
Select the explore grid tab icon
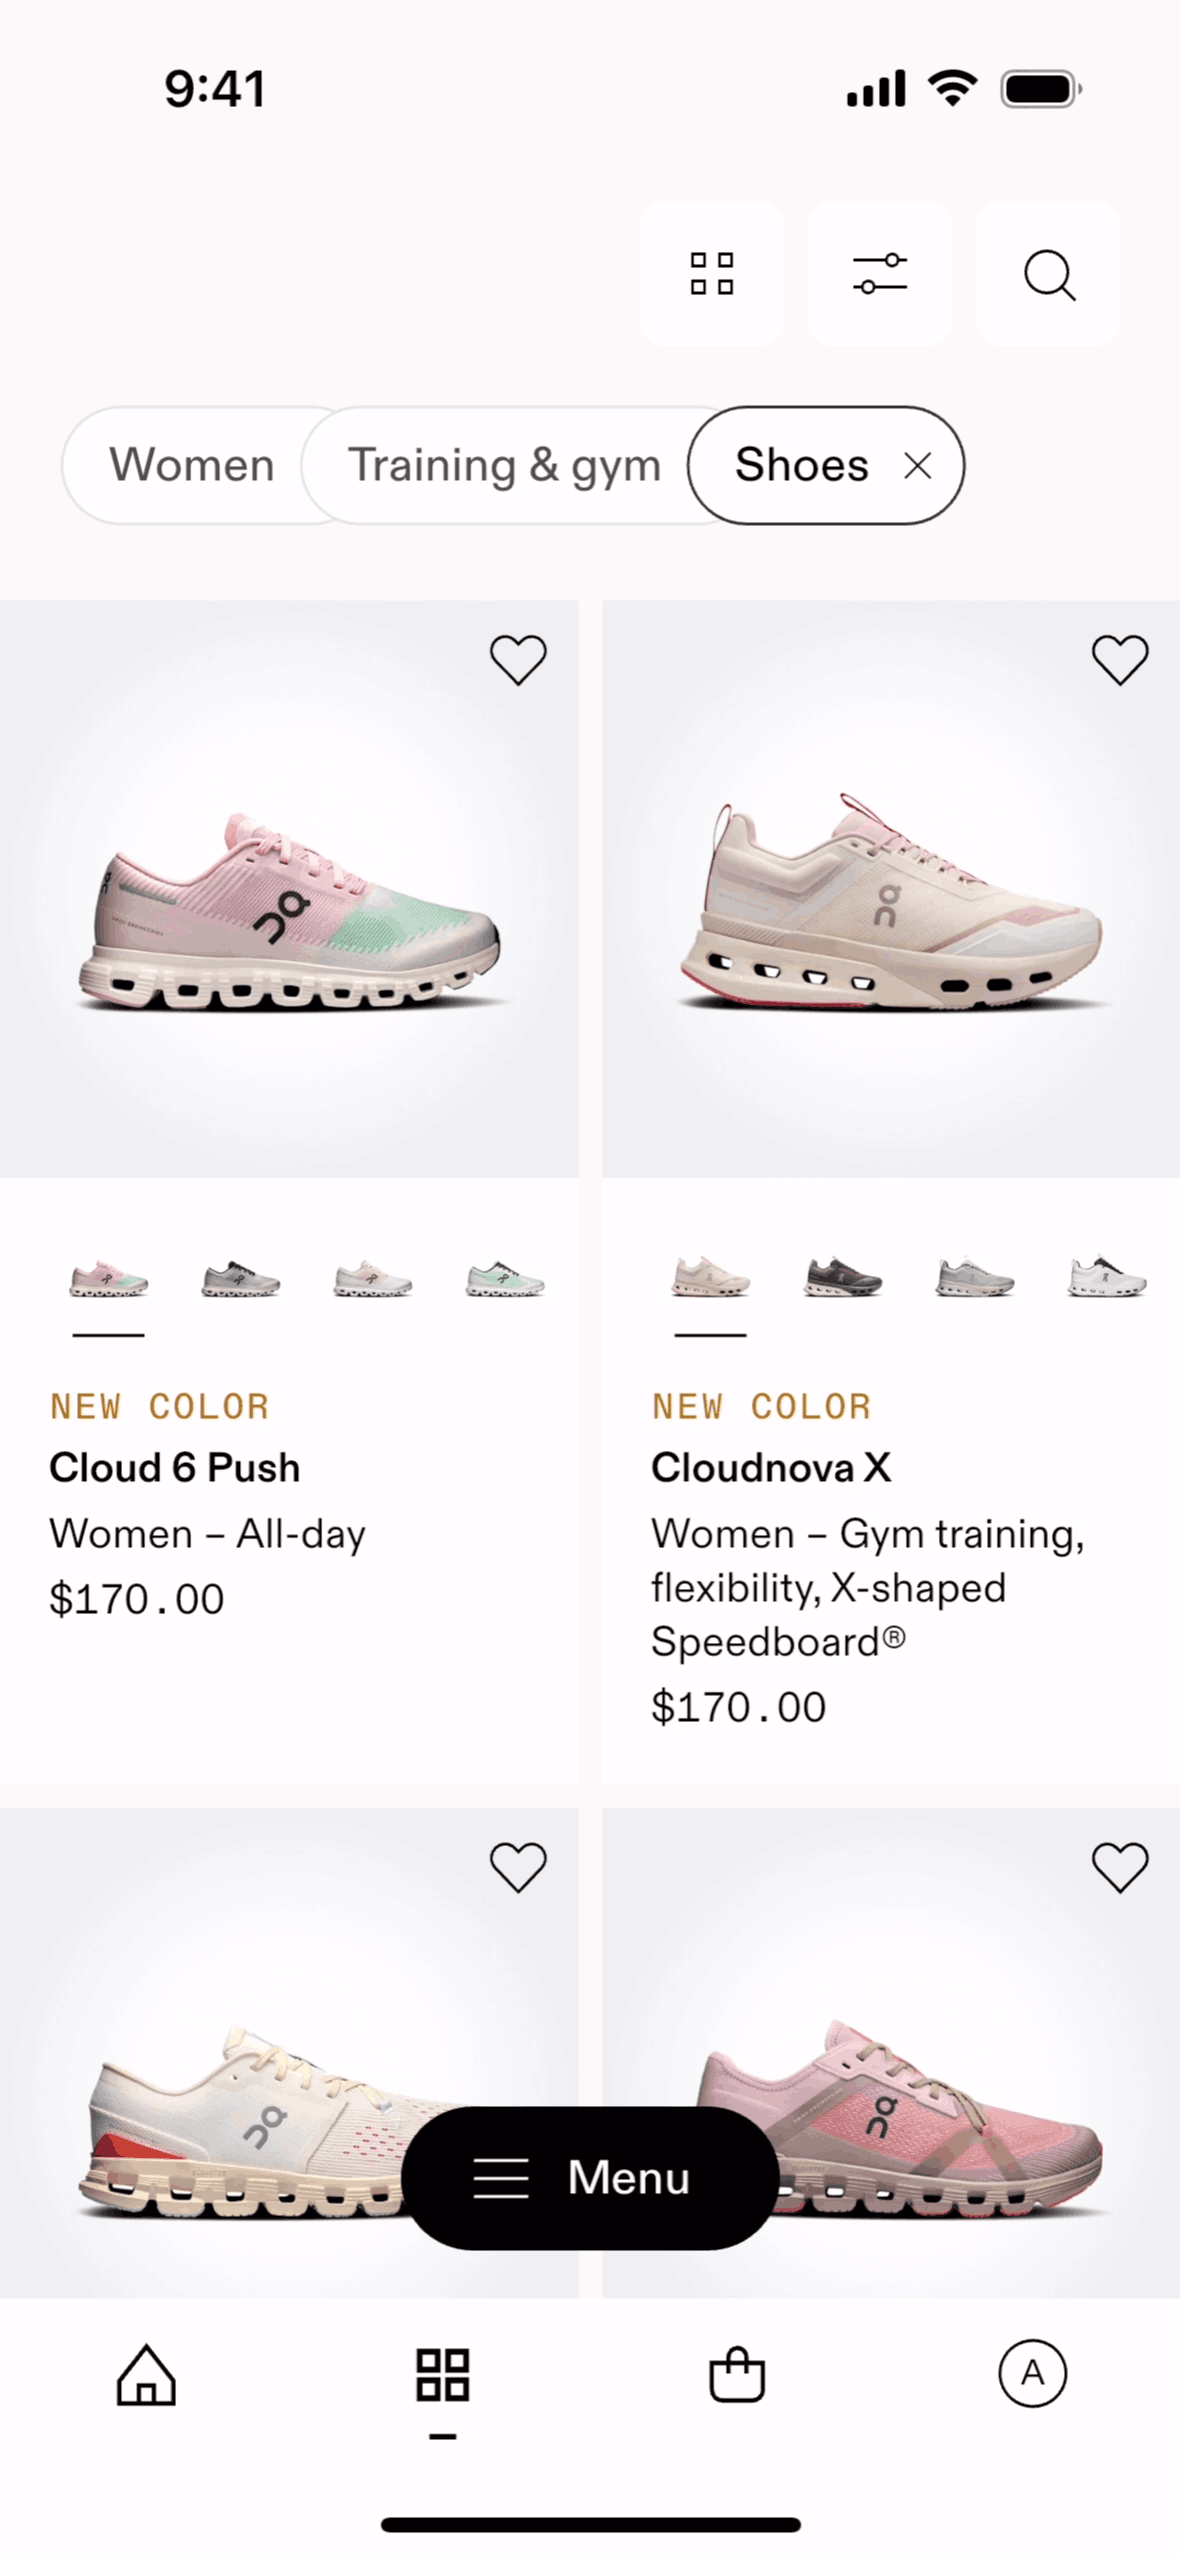point(443,2375)
